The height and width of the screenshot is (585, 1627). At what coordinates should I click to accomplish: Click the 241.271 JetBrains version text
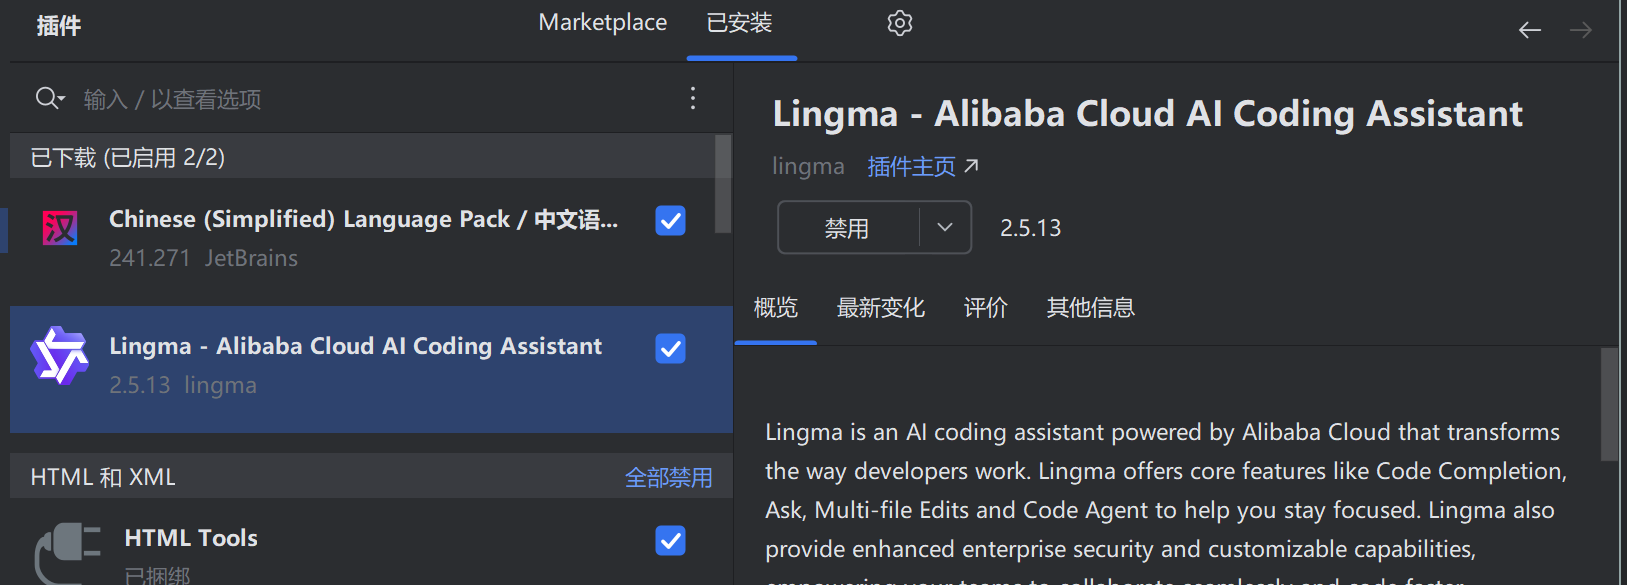[x=203, y=258]
